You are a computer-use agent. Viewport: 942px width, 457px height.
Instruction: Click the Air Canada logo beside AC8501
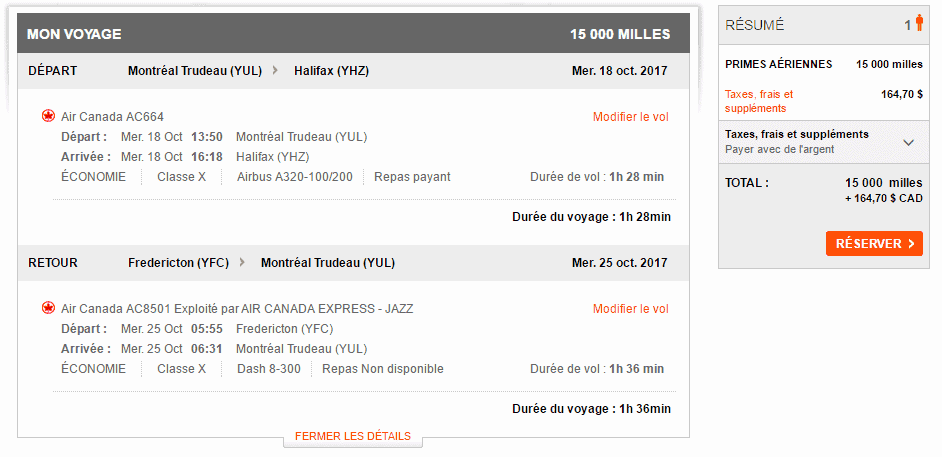[x=48, y=308]
